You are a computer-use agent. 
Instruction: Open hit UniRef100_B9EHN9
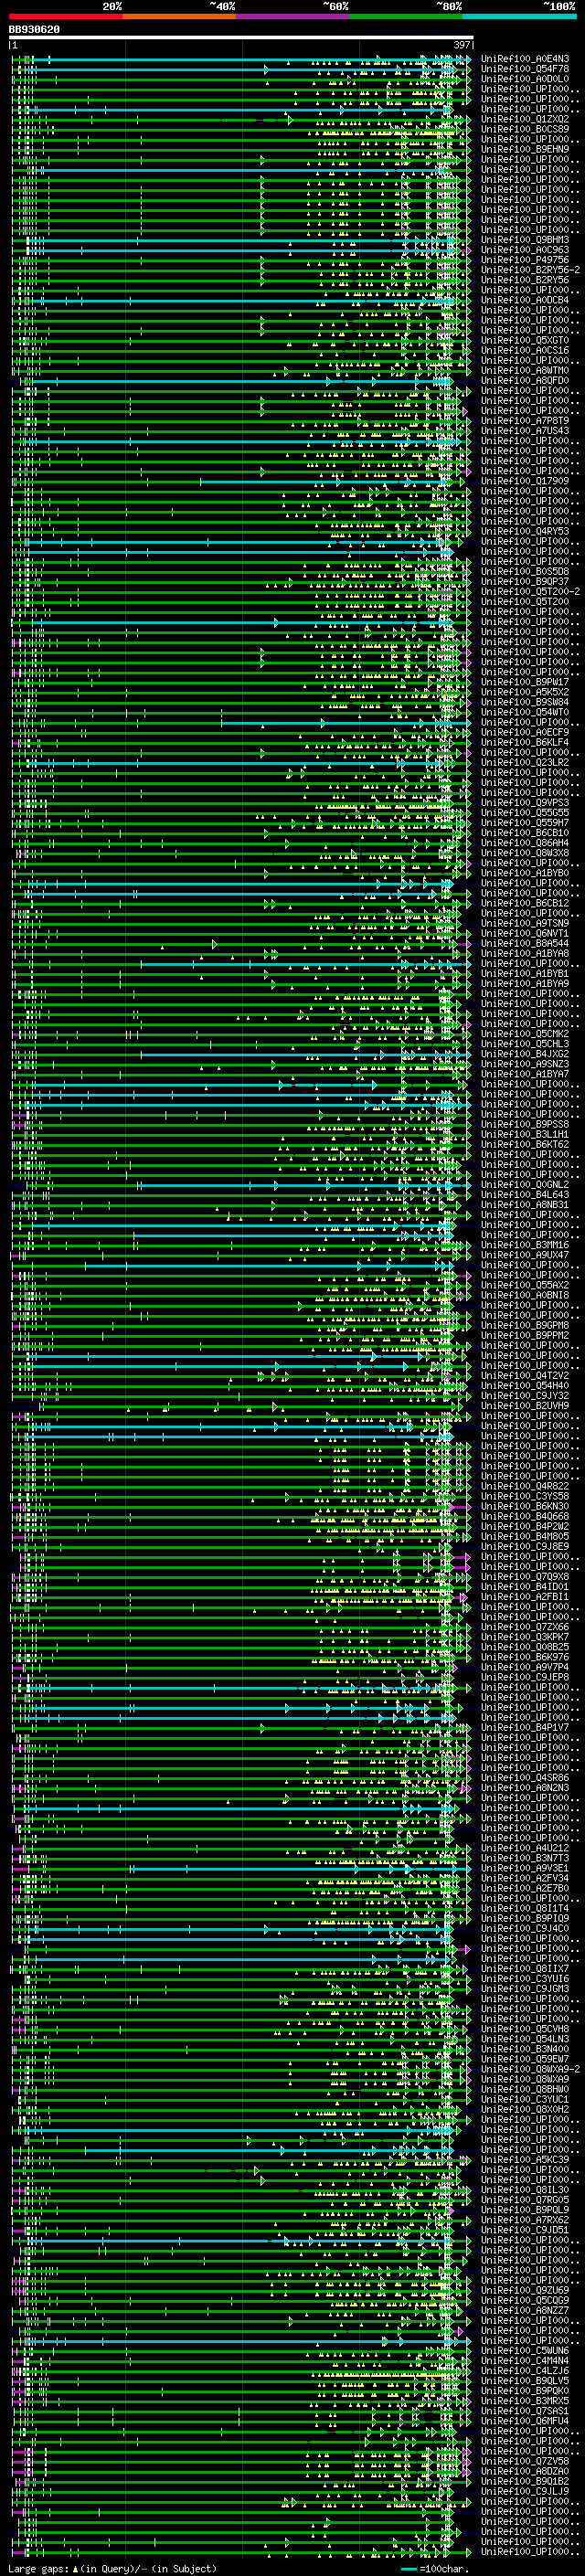click(524, 149)
